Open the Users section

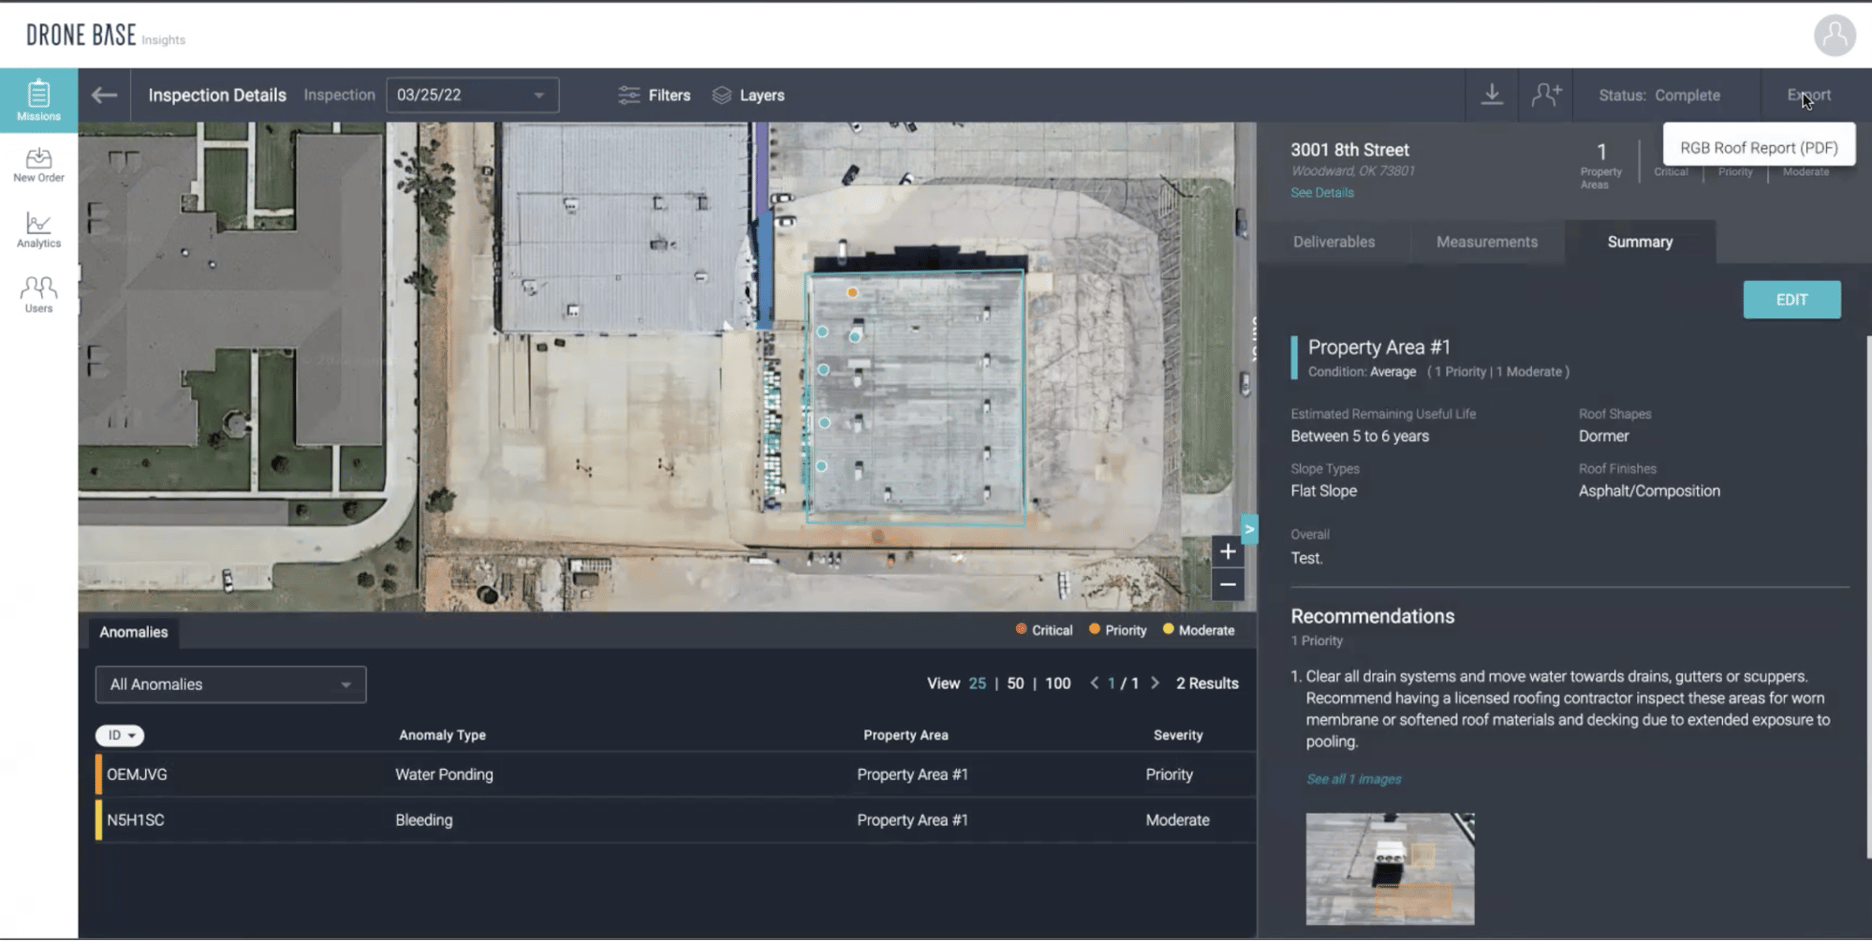point(38,293)
